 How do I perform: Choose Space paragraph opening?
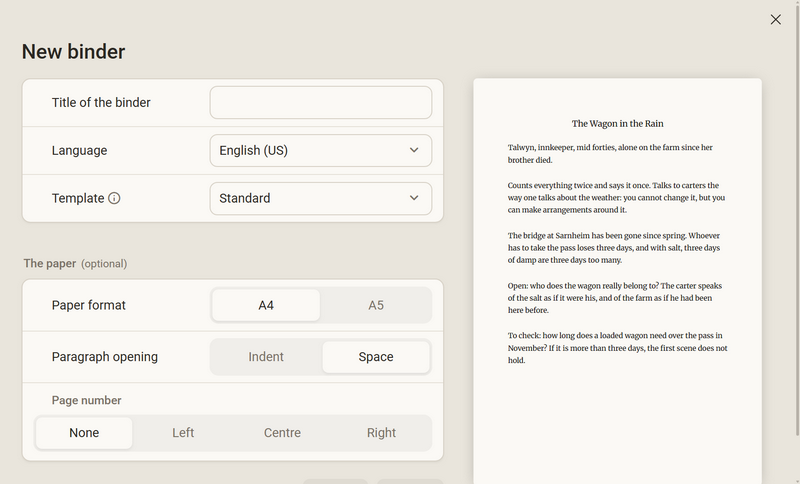[x=376, y=356]
